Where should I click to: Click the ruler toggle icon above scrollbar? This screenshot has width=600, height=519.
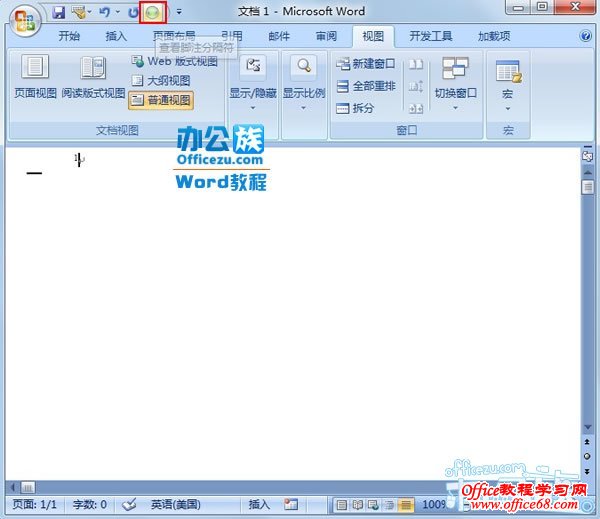pyautogui.click(x=587, y=154)
